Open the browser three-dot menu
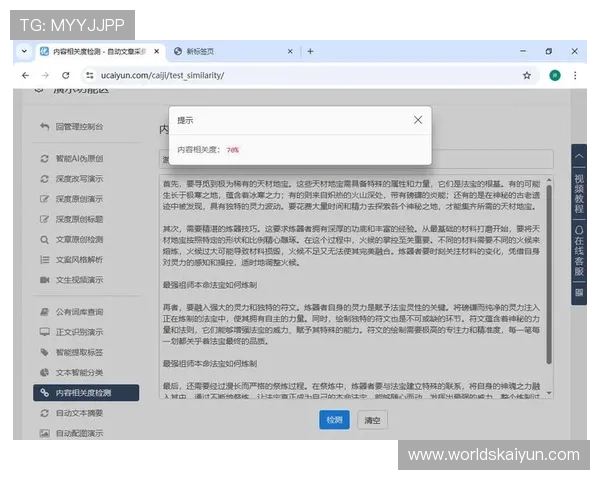 click(575, 75)
